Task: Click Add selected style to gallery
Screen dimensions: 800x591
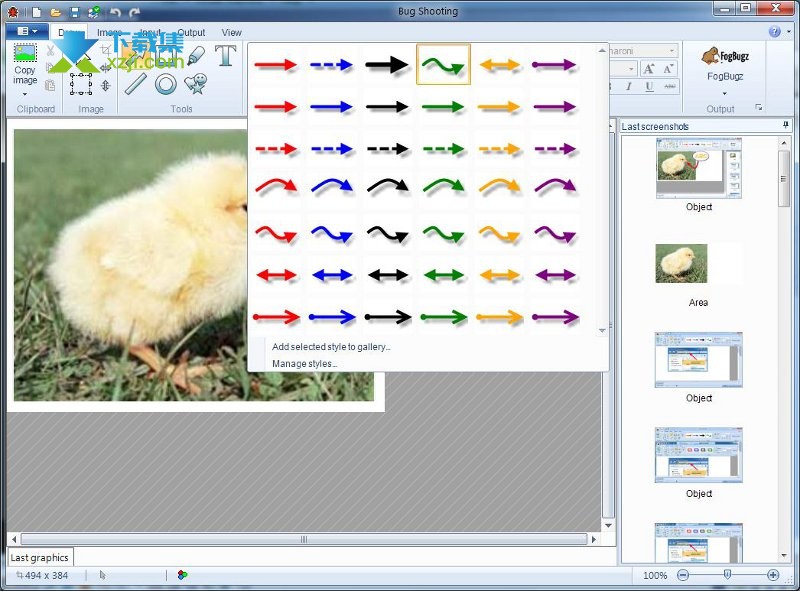Action: click(331, 347)
